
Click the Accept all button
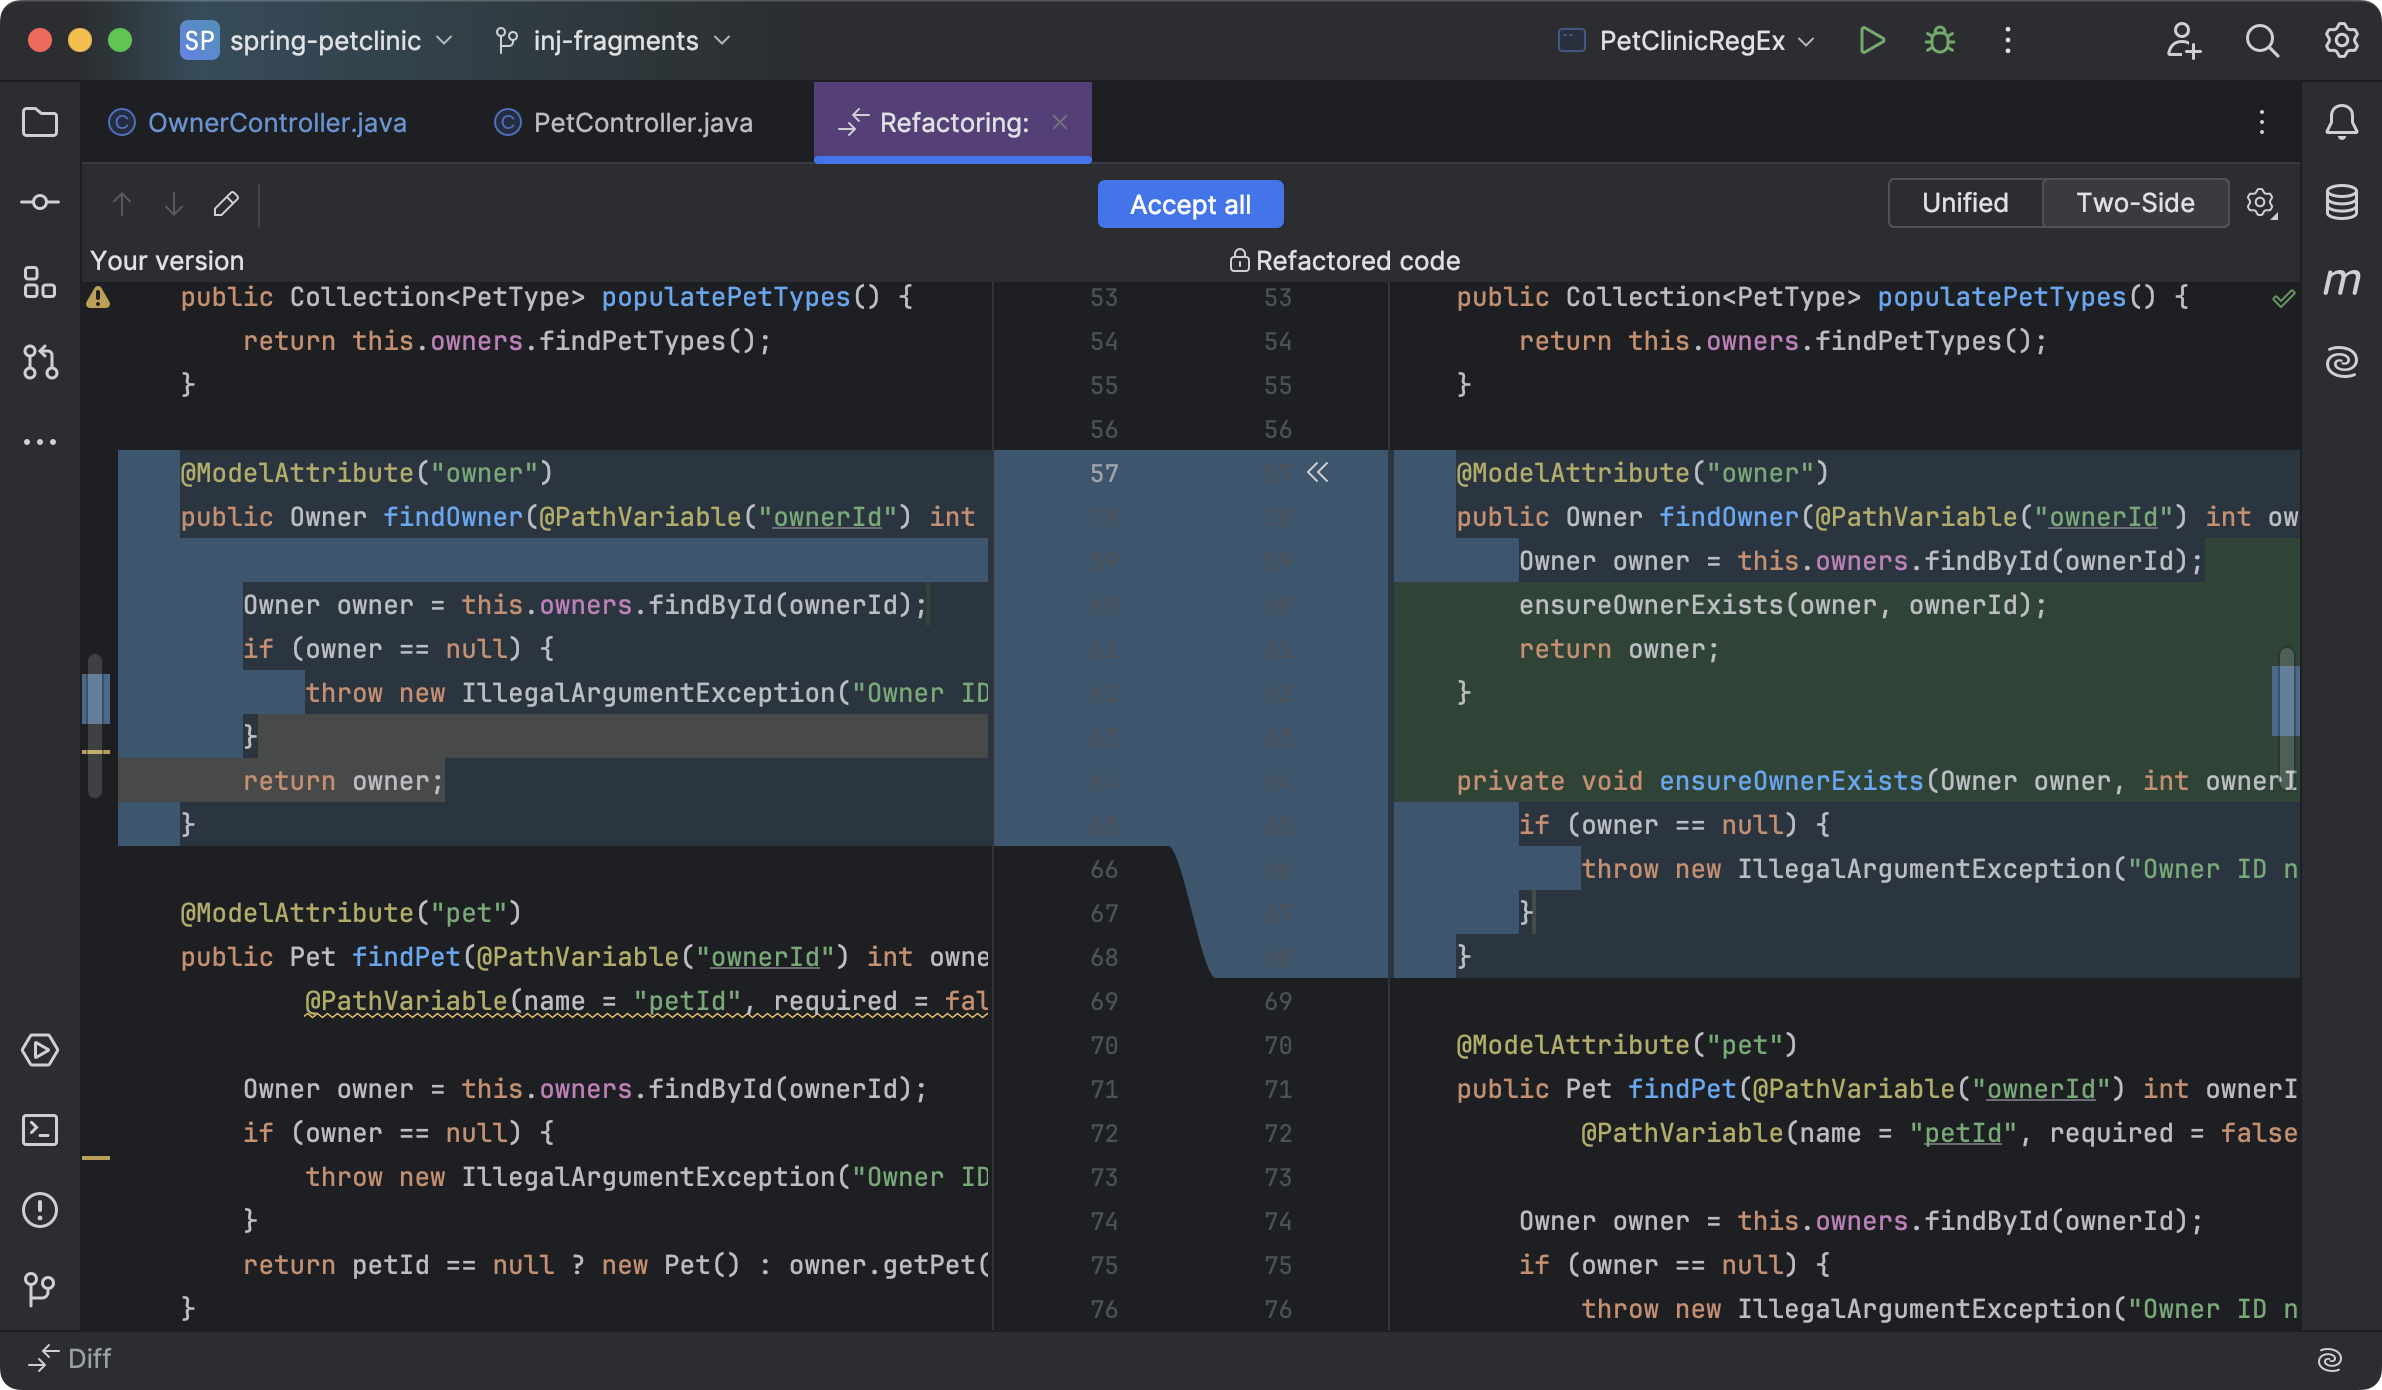point(1190,204)
